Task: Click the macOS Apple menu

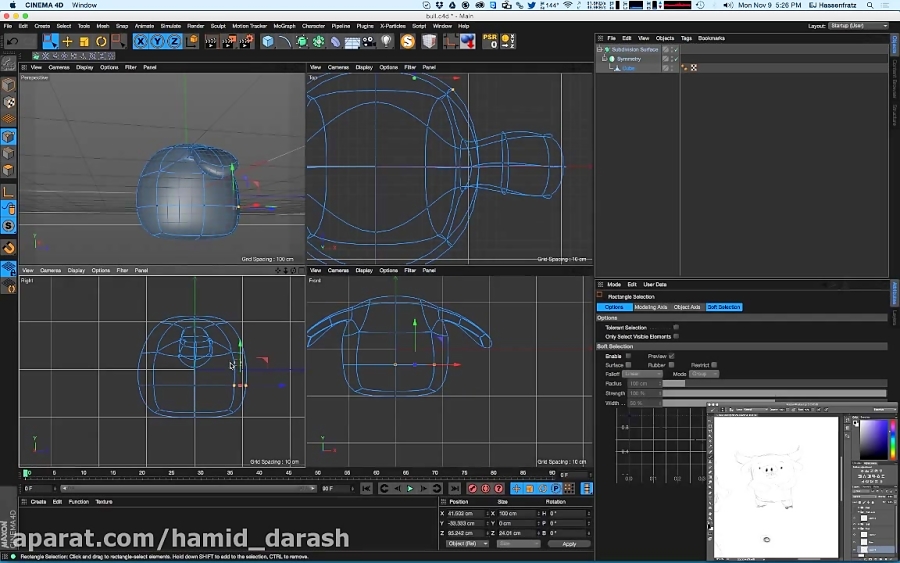Action: pyautogui.click(x=13, y=5)
